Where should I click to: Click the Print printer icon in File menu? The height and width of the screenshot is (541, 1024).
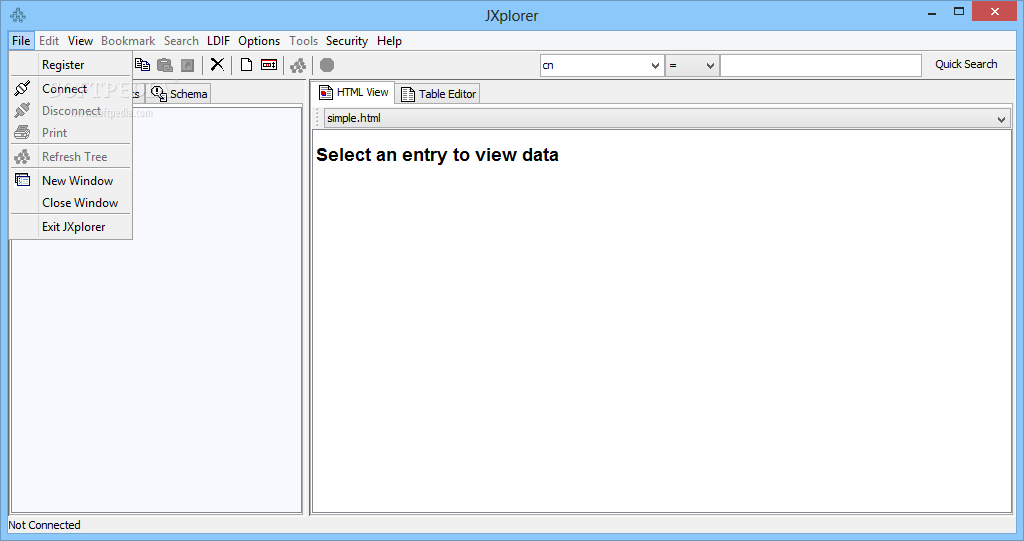tap(22, 133)
